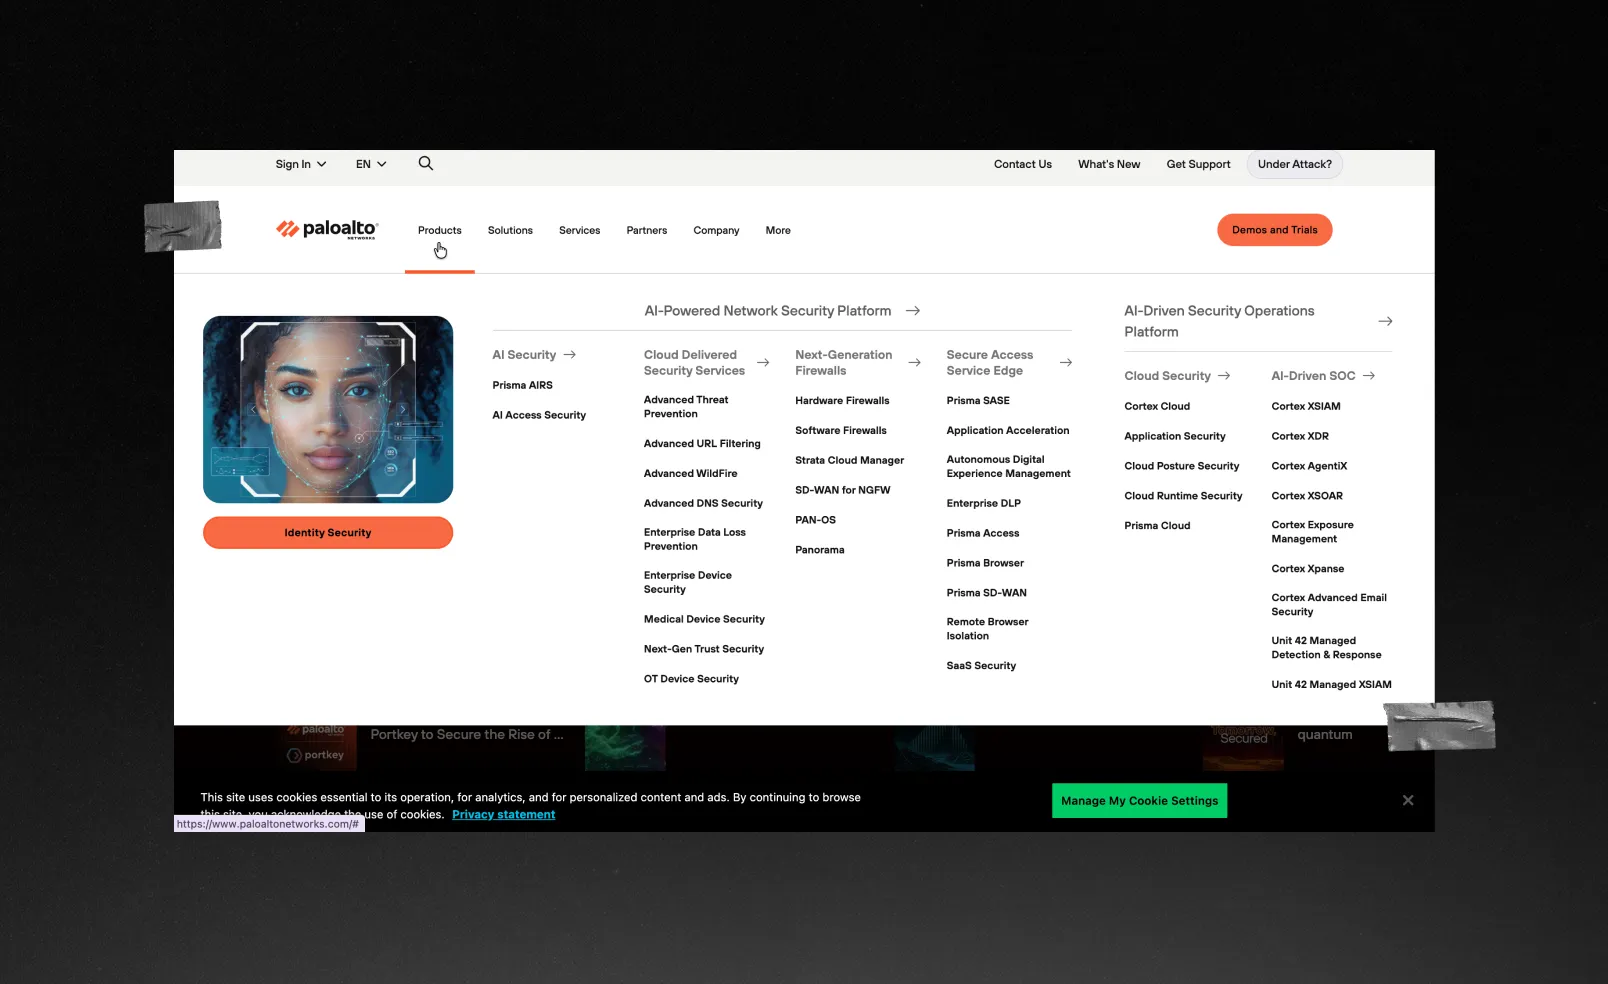
Task: Select Cortex XSOAR
Action: coord(1307,496)
